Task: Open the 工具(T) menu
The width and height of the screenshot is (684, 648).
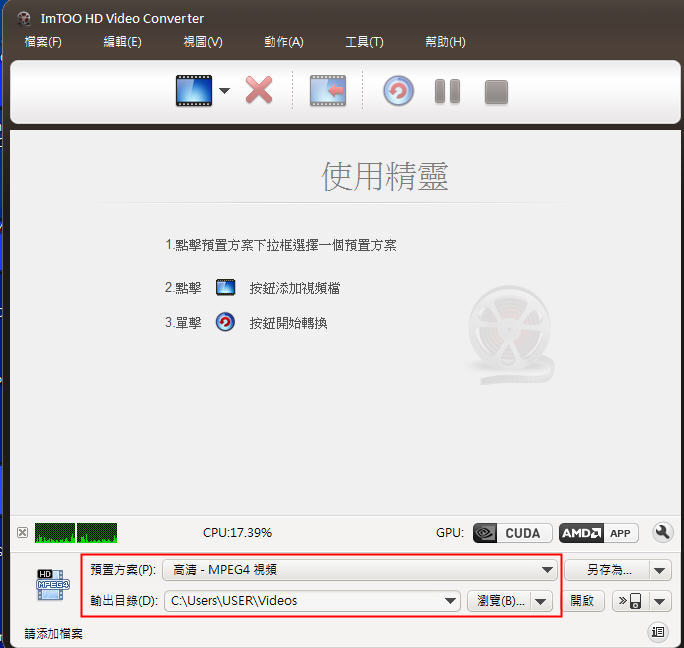Action: 364,42
